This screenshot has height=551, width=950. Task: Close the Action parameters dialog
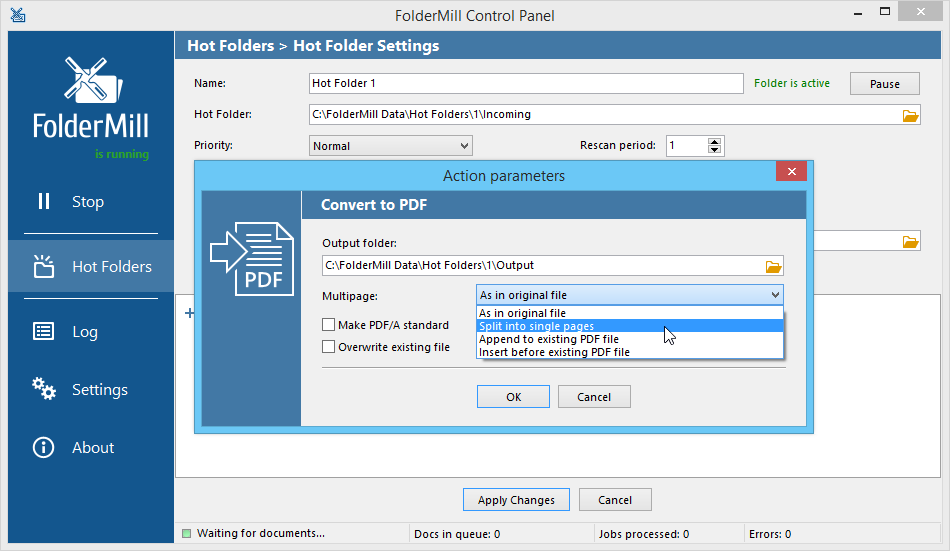(791, 172)
